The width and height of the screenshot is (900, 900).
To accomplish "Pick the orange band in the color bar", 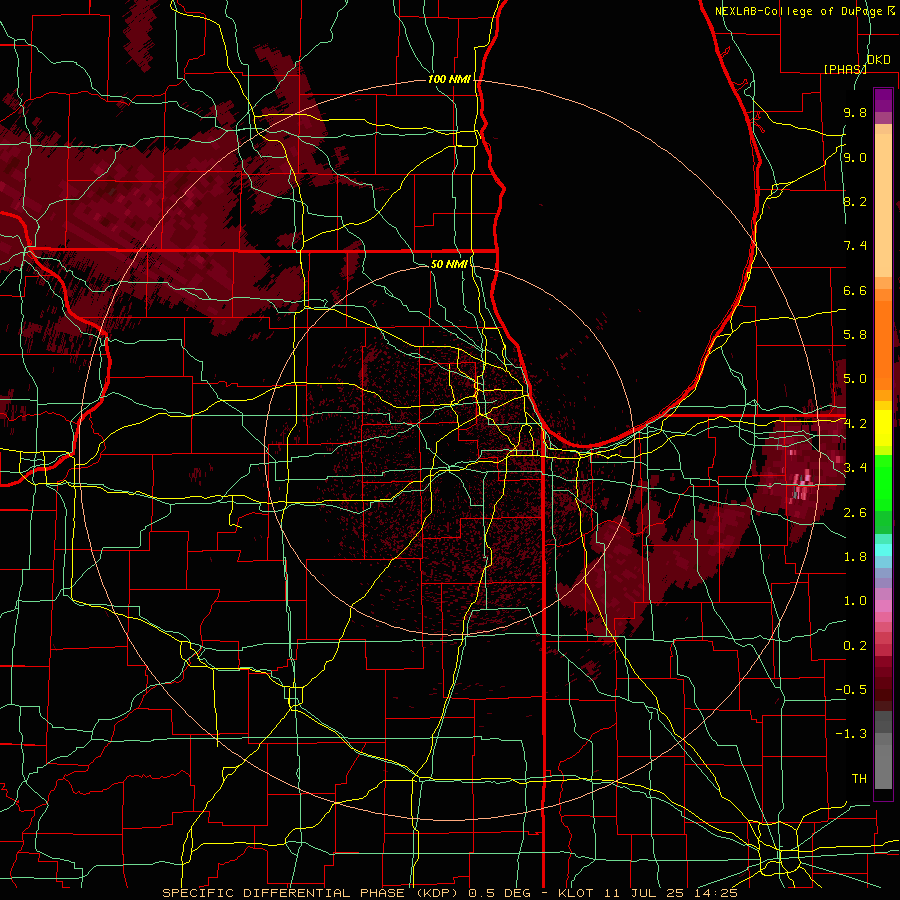I will (883, 344).
